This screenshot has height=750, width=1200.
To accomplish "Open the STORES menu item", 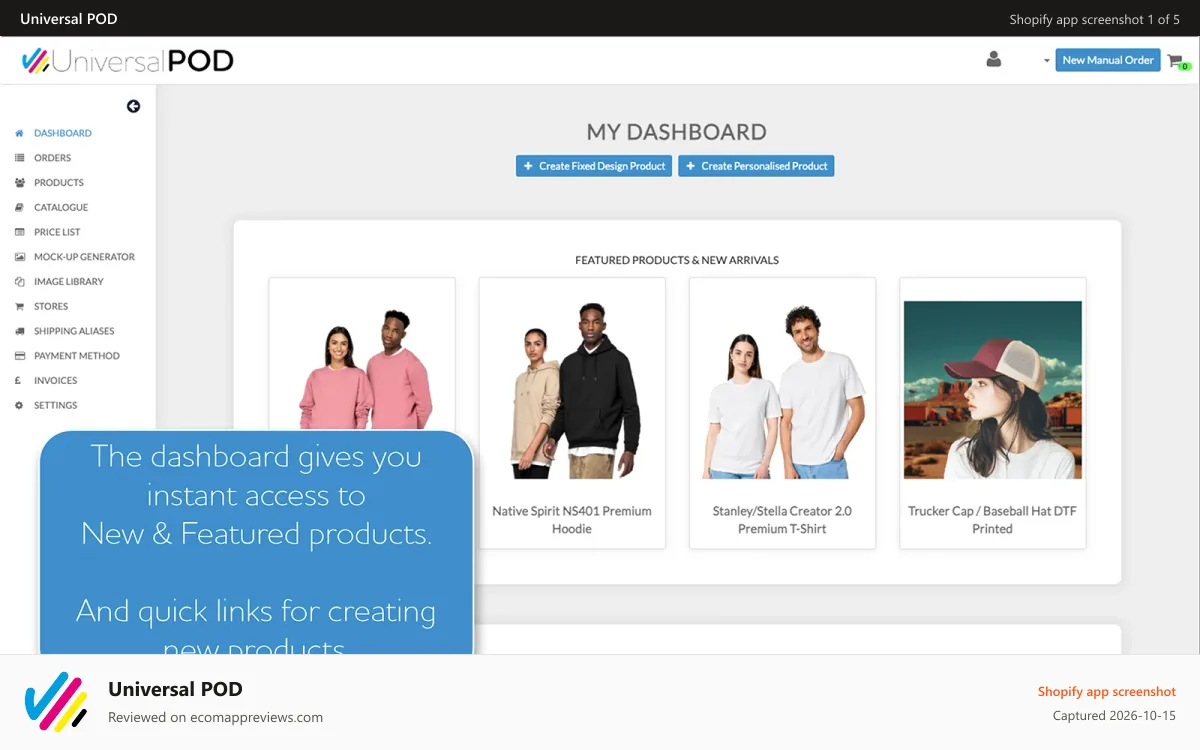I will tap(51, 307).
